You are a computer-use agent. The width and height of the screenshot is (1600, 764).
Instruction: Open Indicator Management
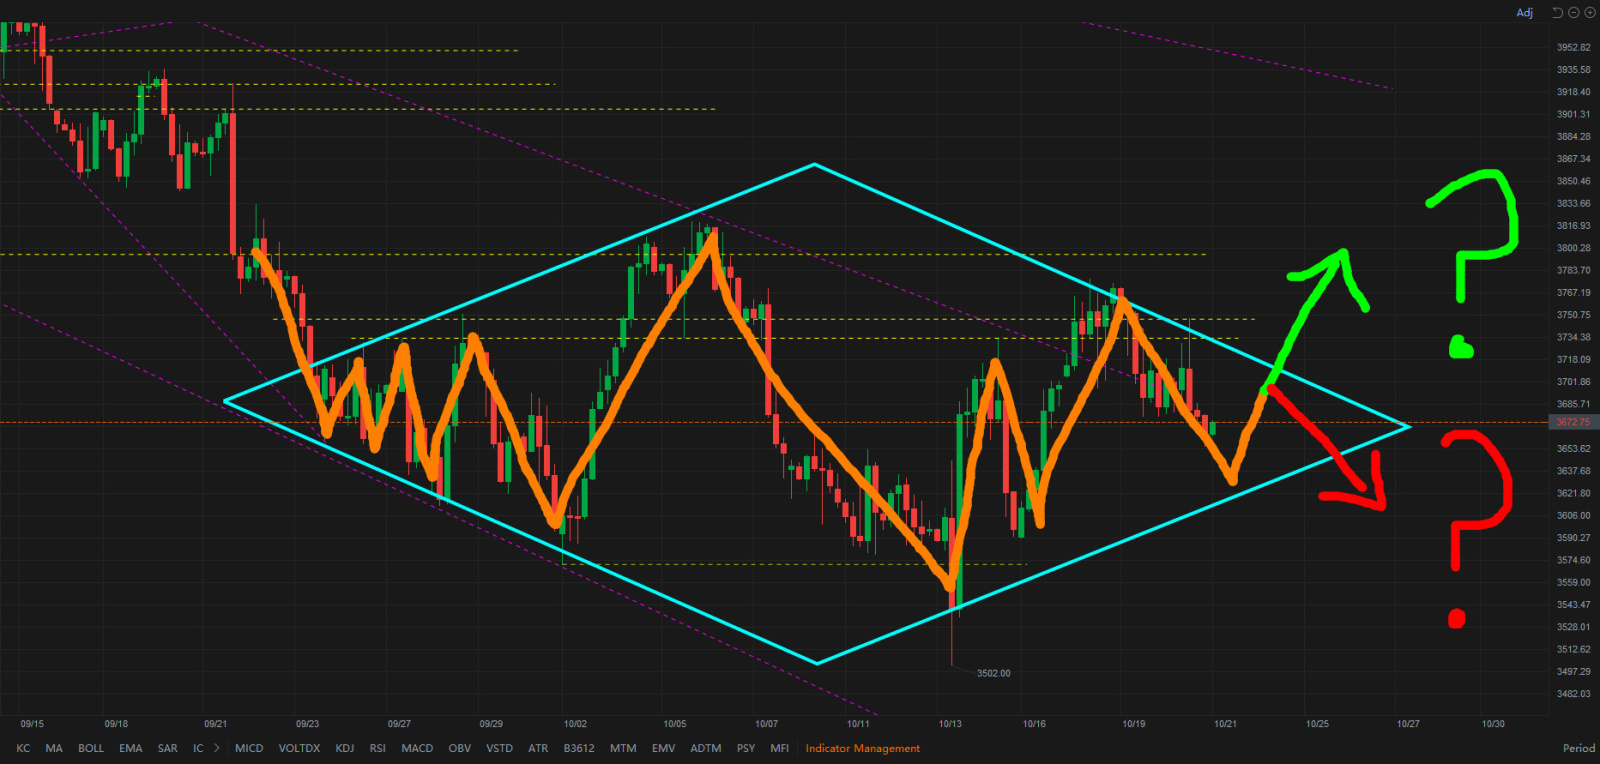pos(862,748)
